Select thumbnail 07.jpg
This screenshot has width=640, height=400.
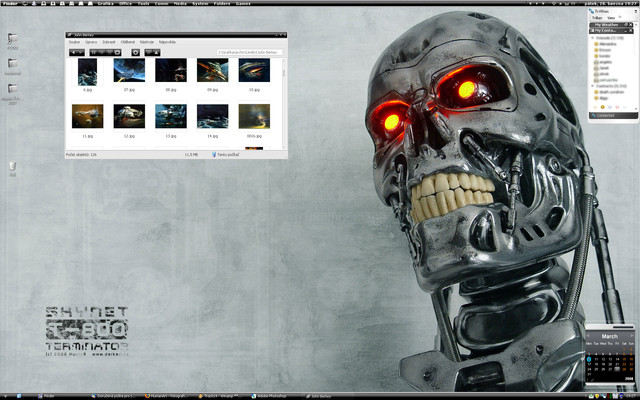(x=129, y=70)
